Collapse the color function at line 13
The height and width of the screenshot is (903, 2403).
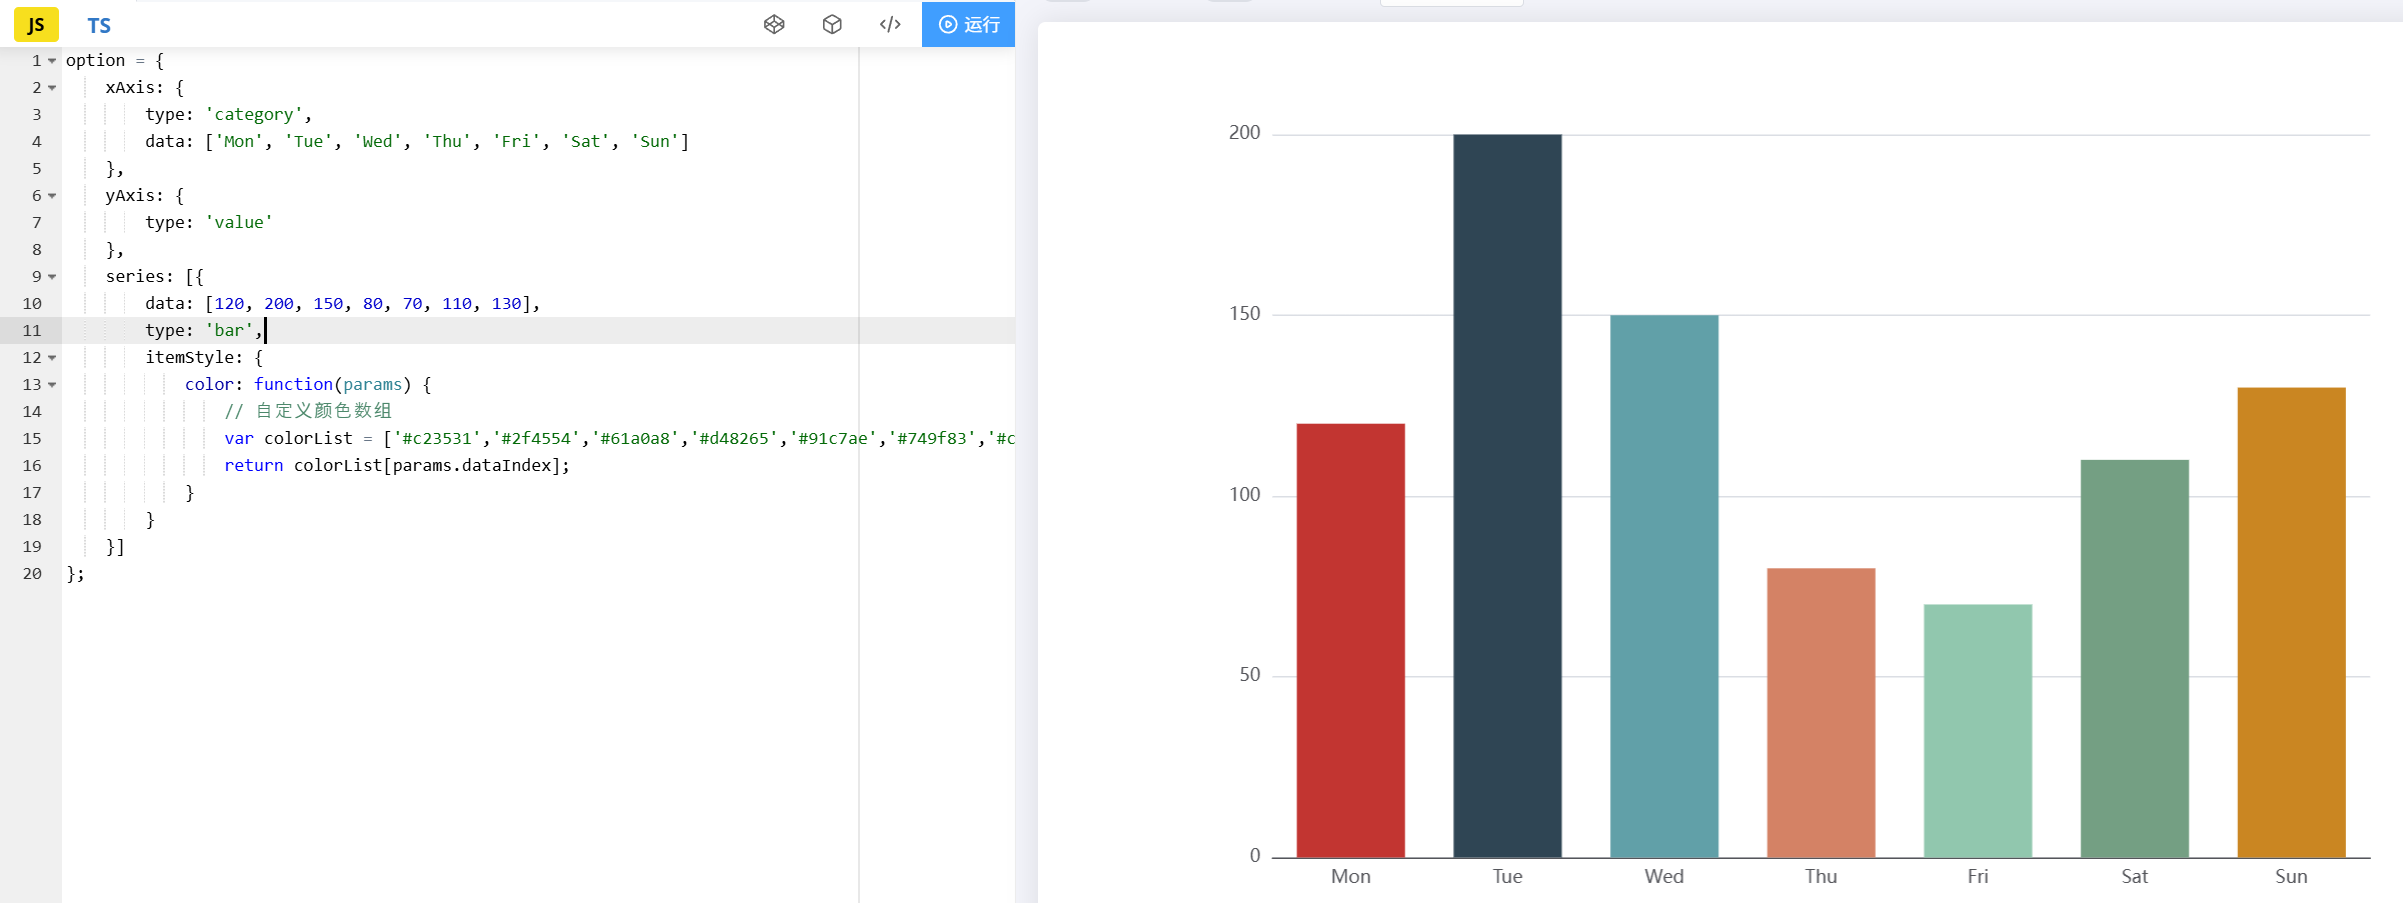(x=52, y=385)
